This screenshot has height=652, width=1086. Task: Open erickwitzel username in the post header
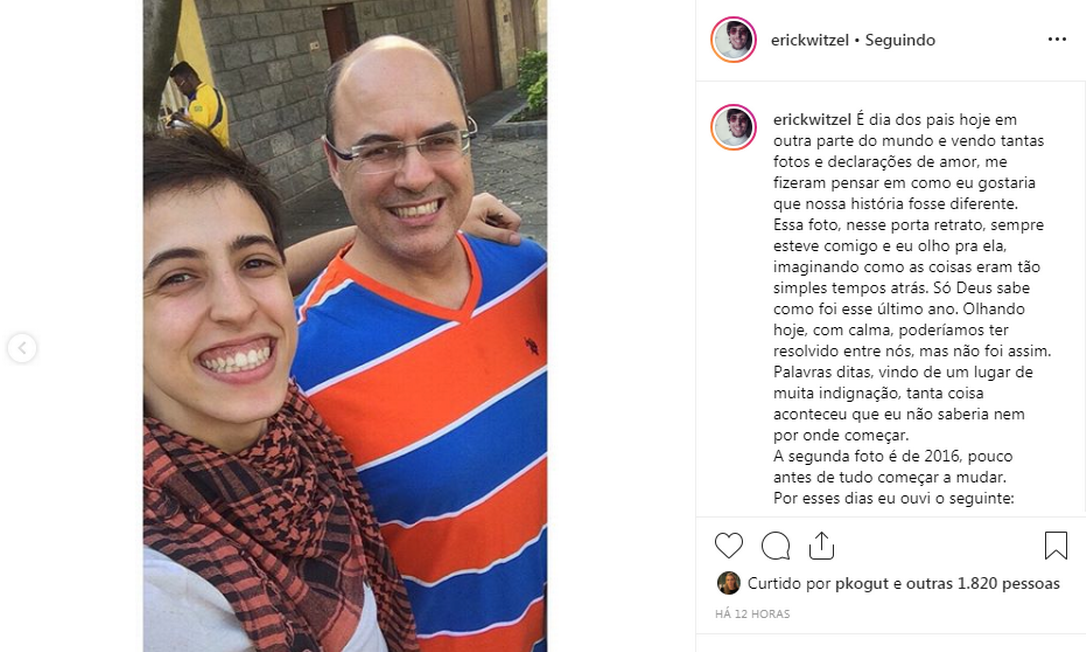pyautogui.click(x=810, y=40)
